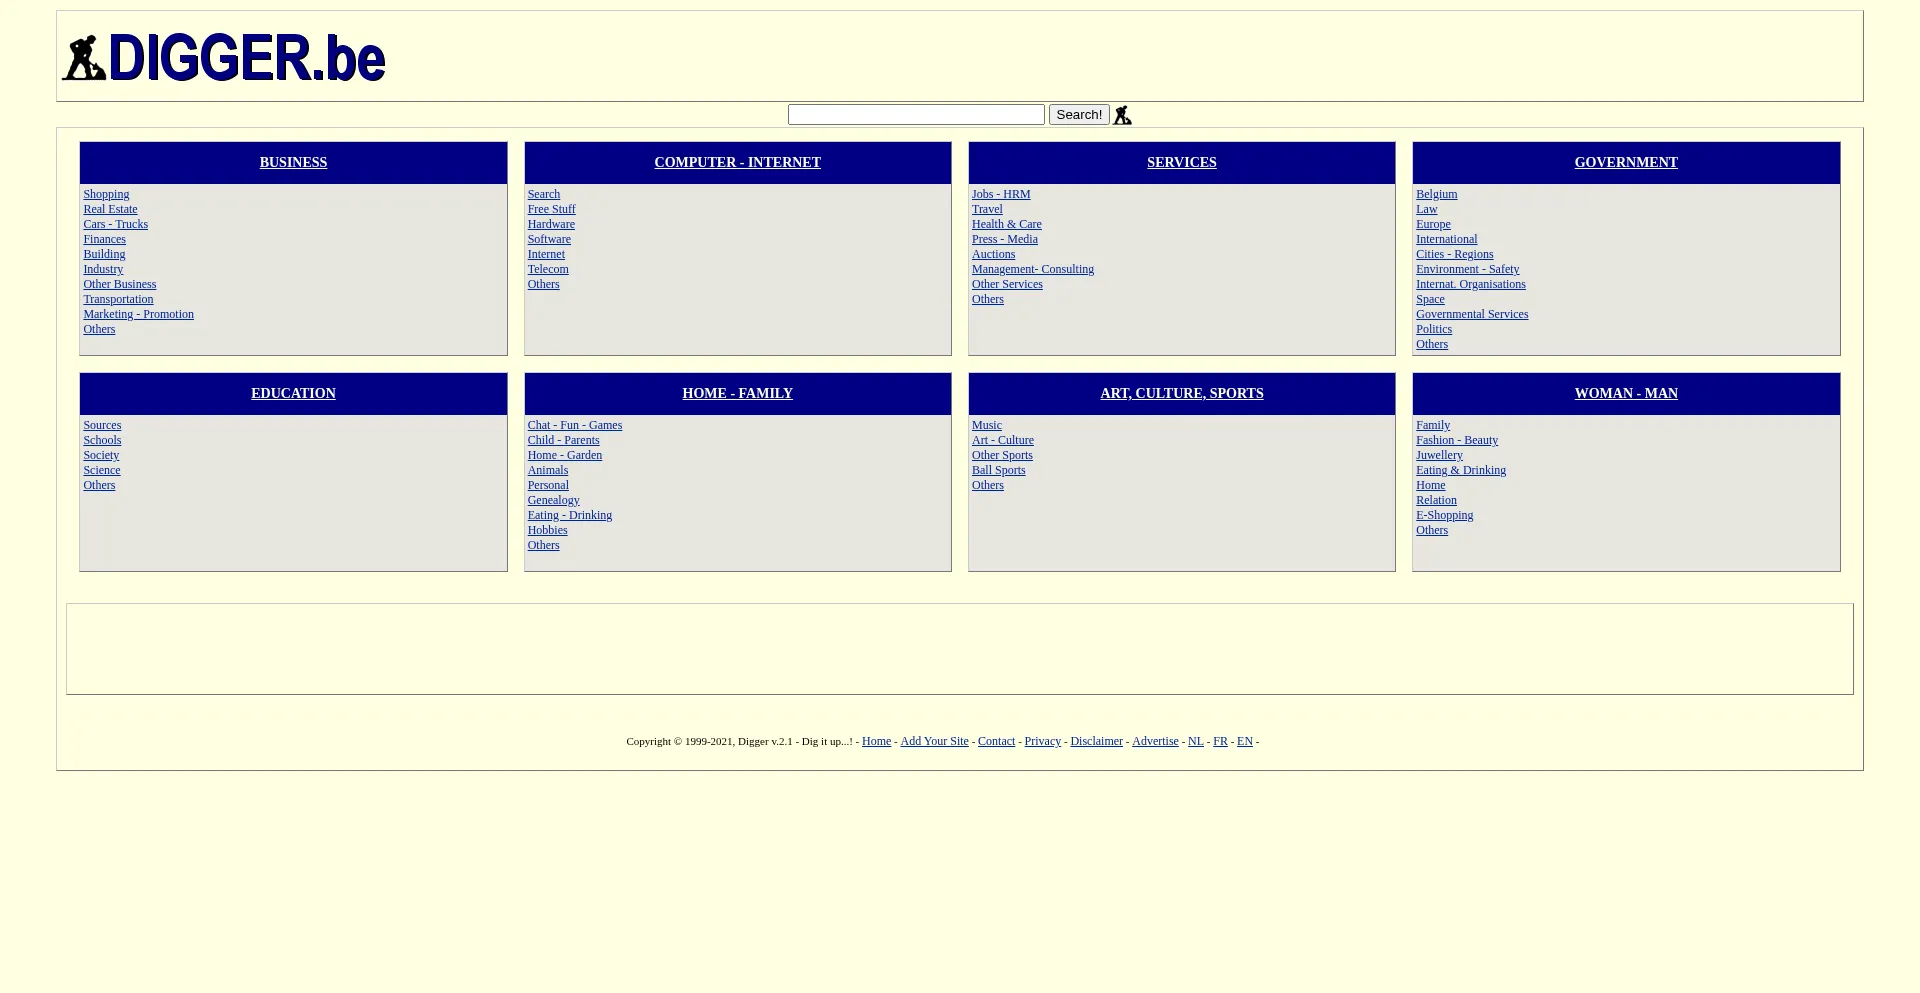
Task: Open the Health & Care link
Action: coord(1006,224)
